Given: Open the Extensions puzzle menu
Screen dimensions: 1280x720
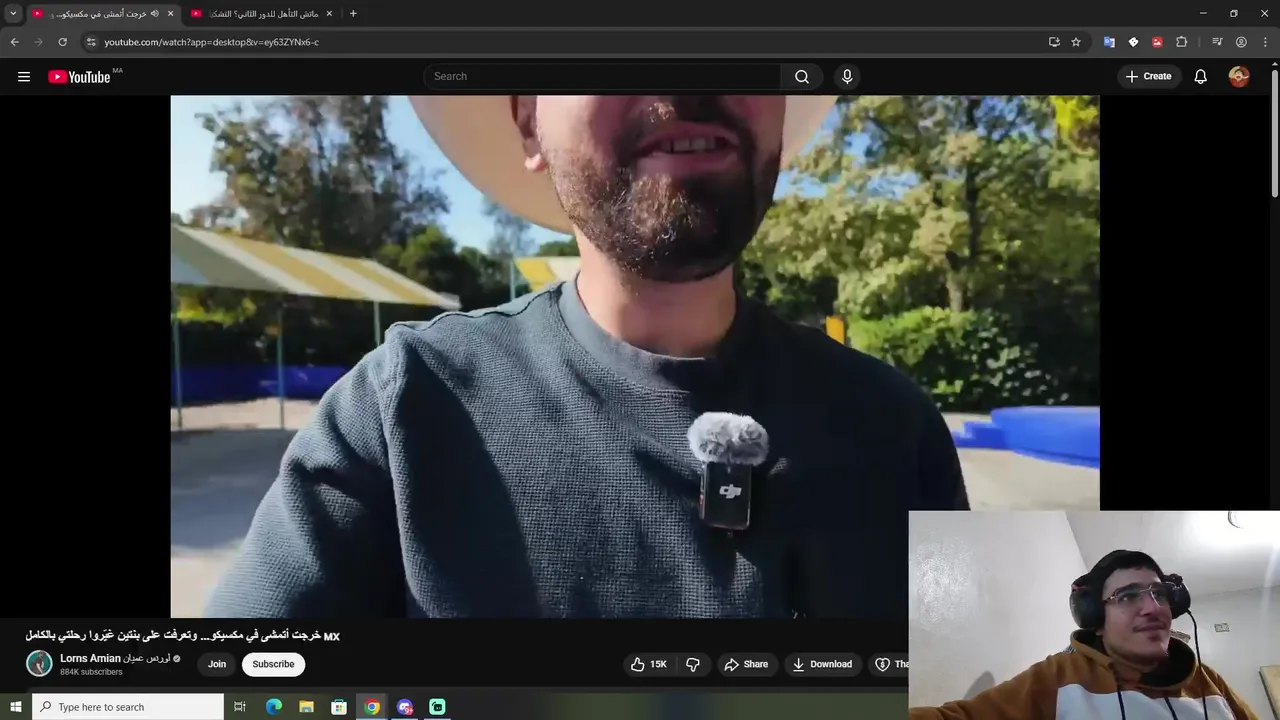Looking at the screenshot, I should coord(1181,42).
